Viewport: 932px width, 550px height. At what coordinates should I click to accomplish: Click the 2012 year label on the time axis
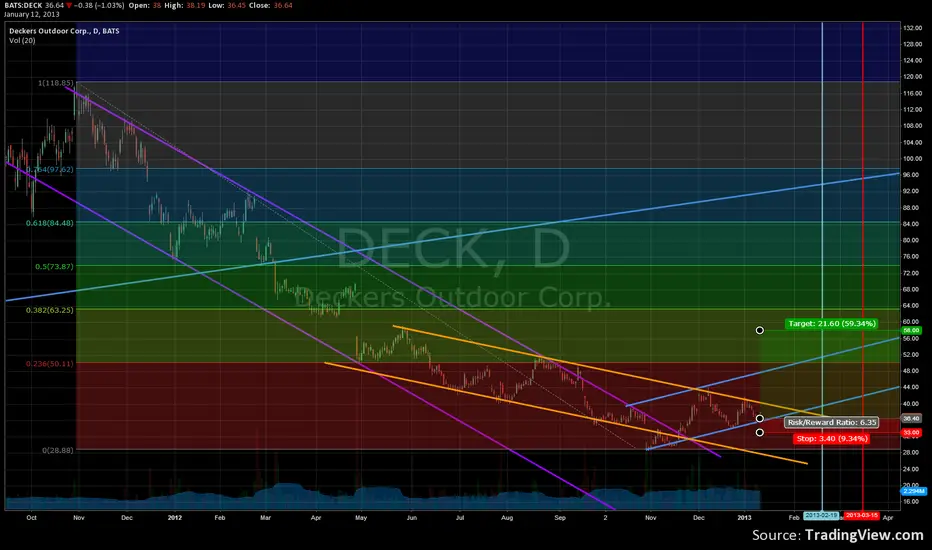click(175, 518)
